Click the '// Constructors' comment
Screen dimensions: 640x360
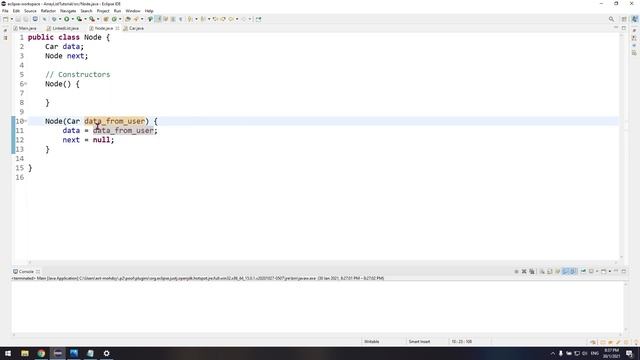point(78,74)
